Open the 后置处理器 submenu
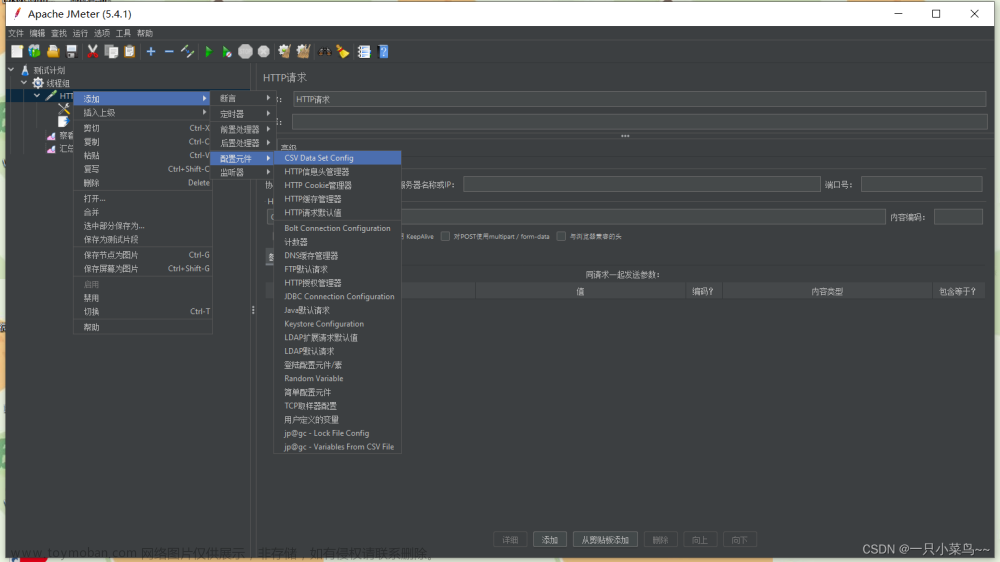 coord(243,143)
